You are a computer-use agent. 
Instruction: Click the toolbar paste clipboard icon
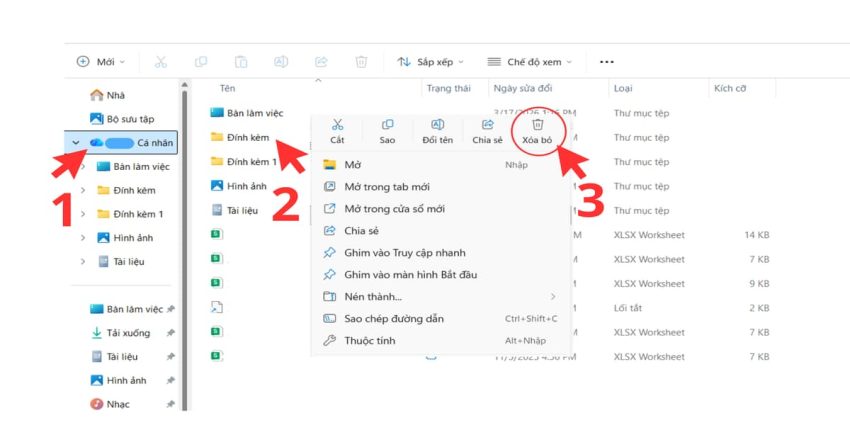coord(241,62)
